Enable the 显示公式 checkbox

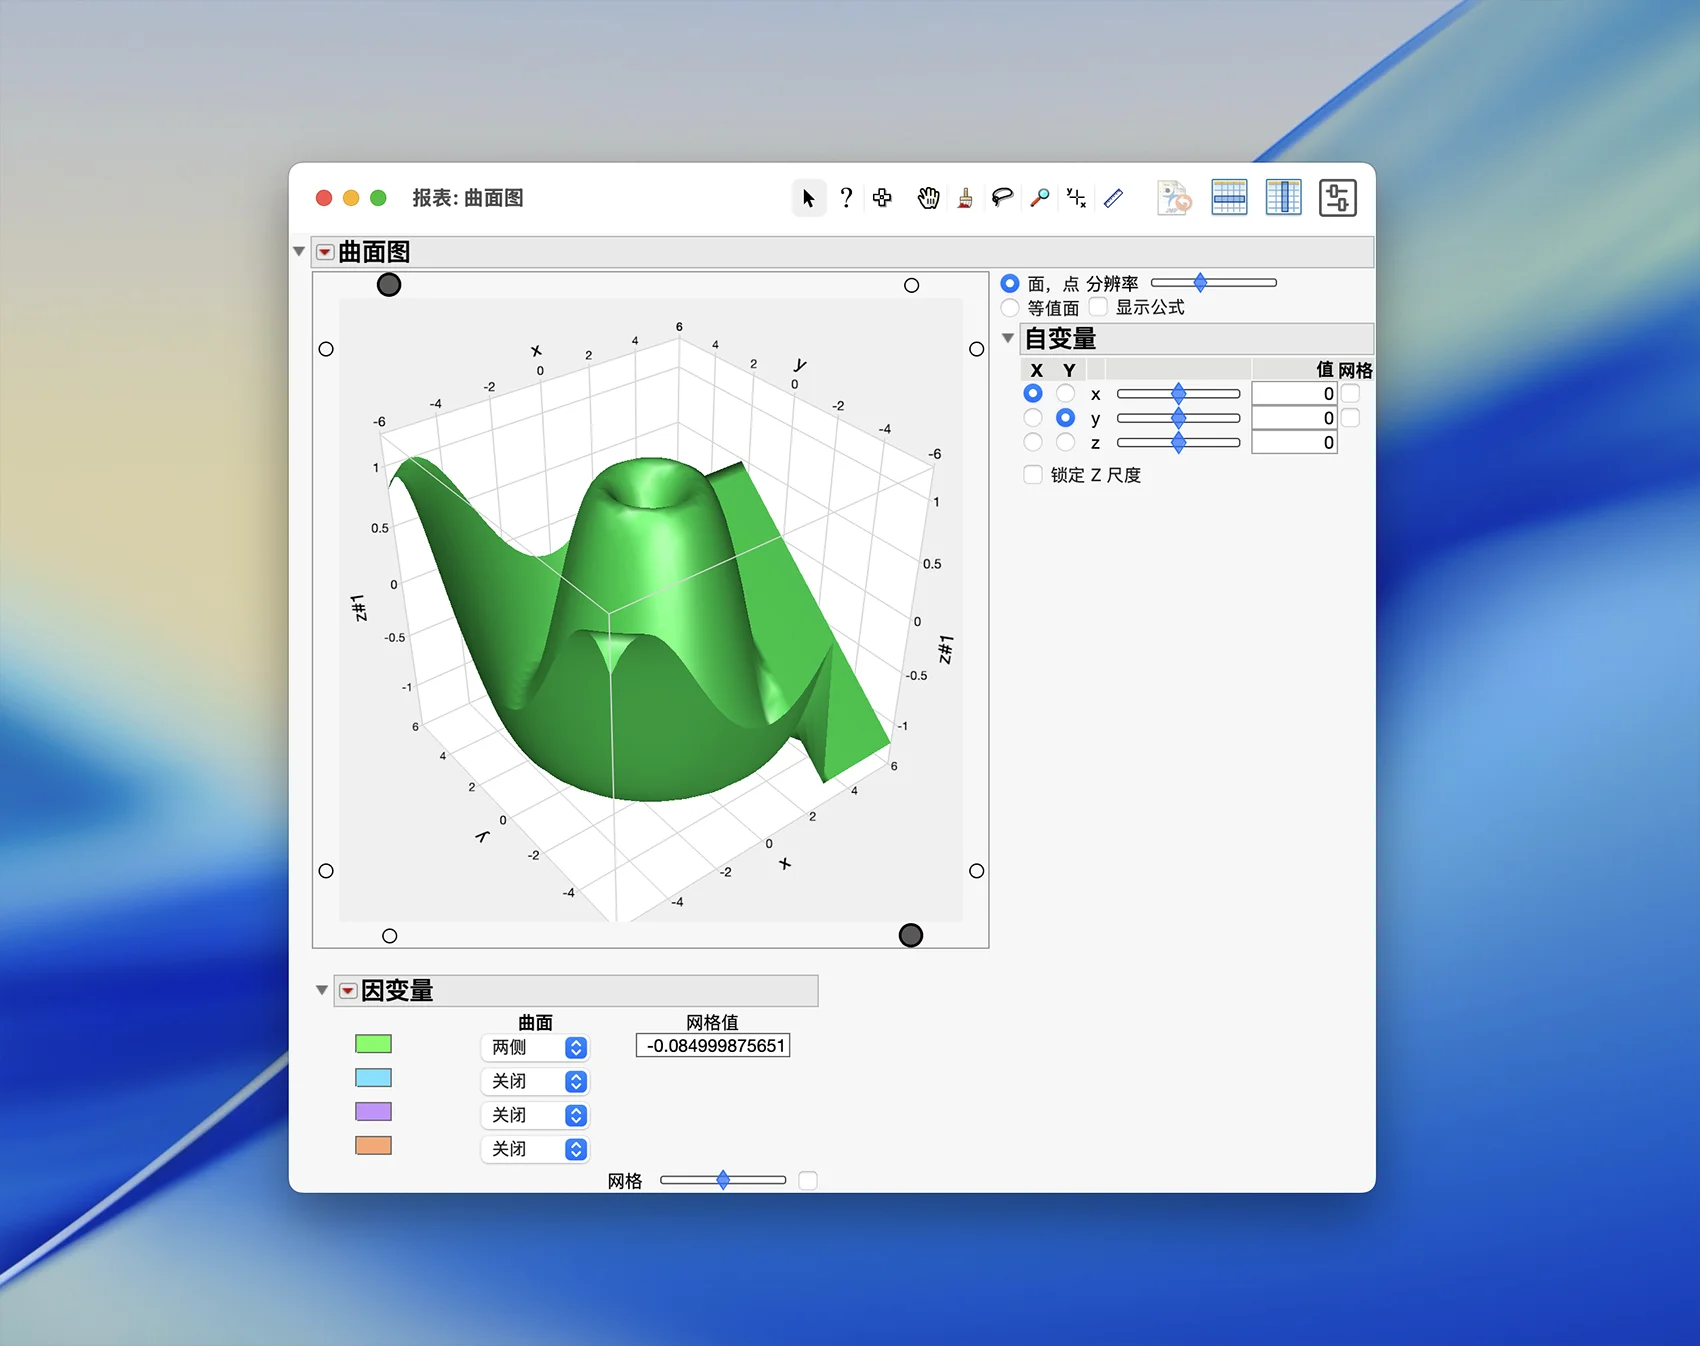tap(1098, 307)
